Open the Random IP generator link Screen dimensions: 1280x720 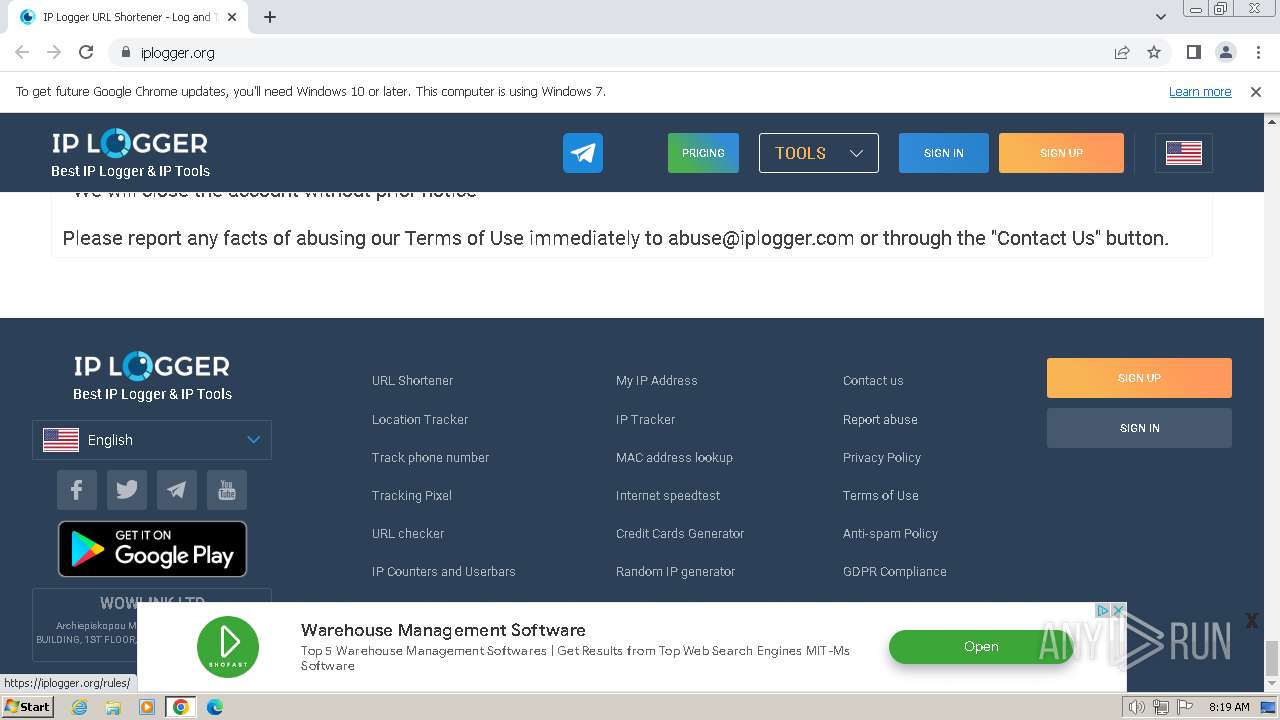[675, 572]
